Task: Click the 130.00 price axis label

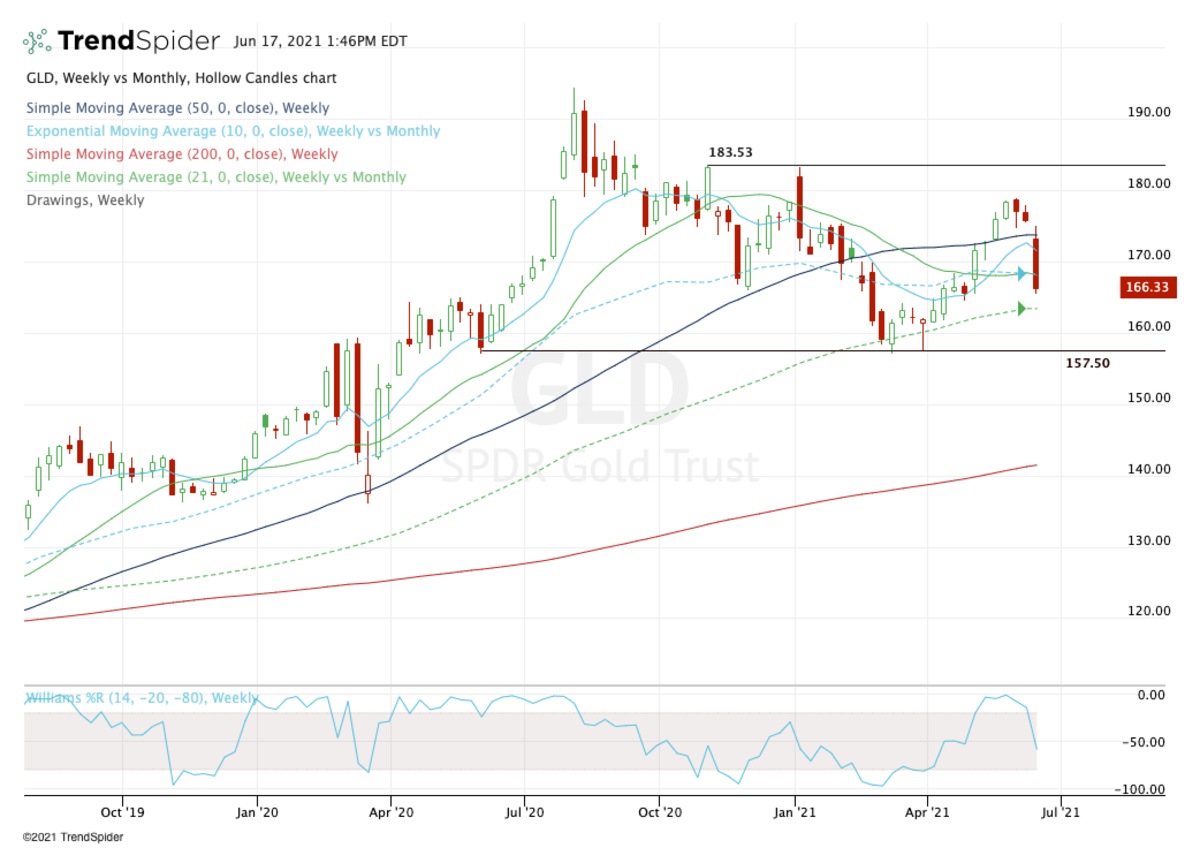Action: coord(1148,541)
